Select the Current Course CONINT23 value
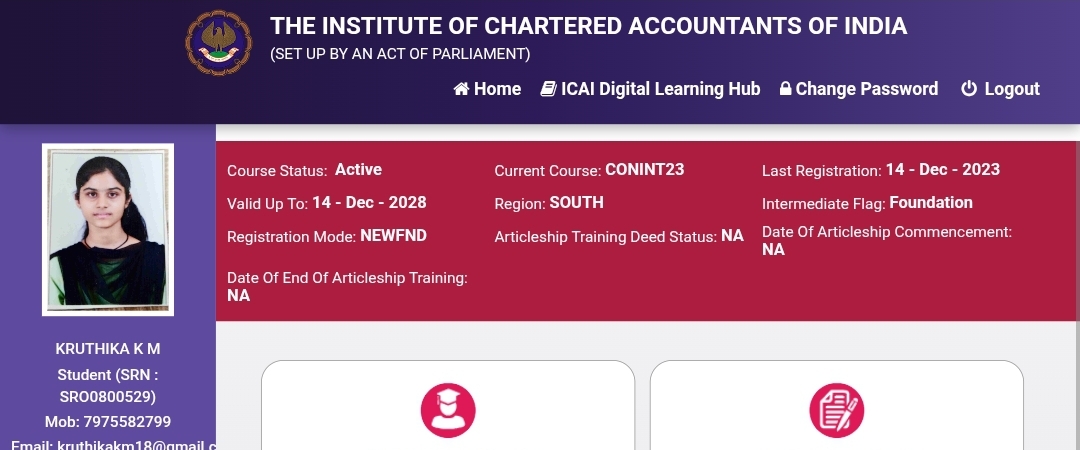 [x=644, y=170]
